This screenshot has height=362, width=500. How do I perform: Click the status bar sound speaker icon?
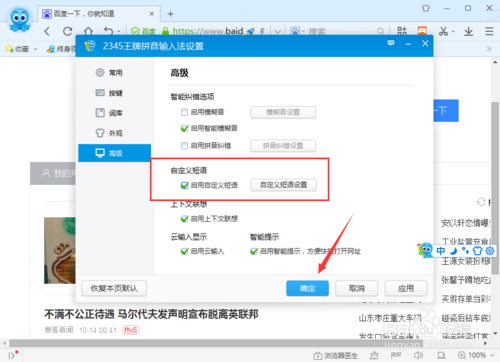[418, 355]
